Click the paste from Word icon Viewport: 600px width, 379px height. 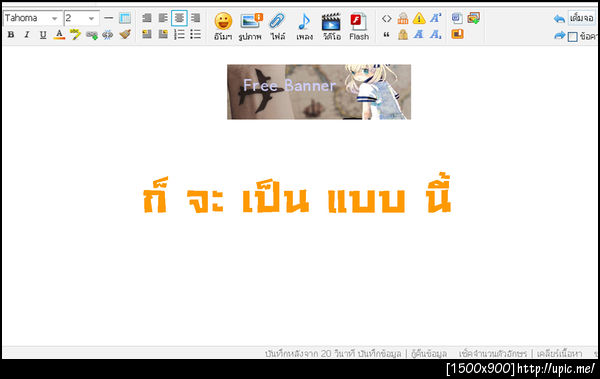point(457,18)
